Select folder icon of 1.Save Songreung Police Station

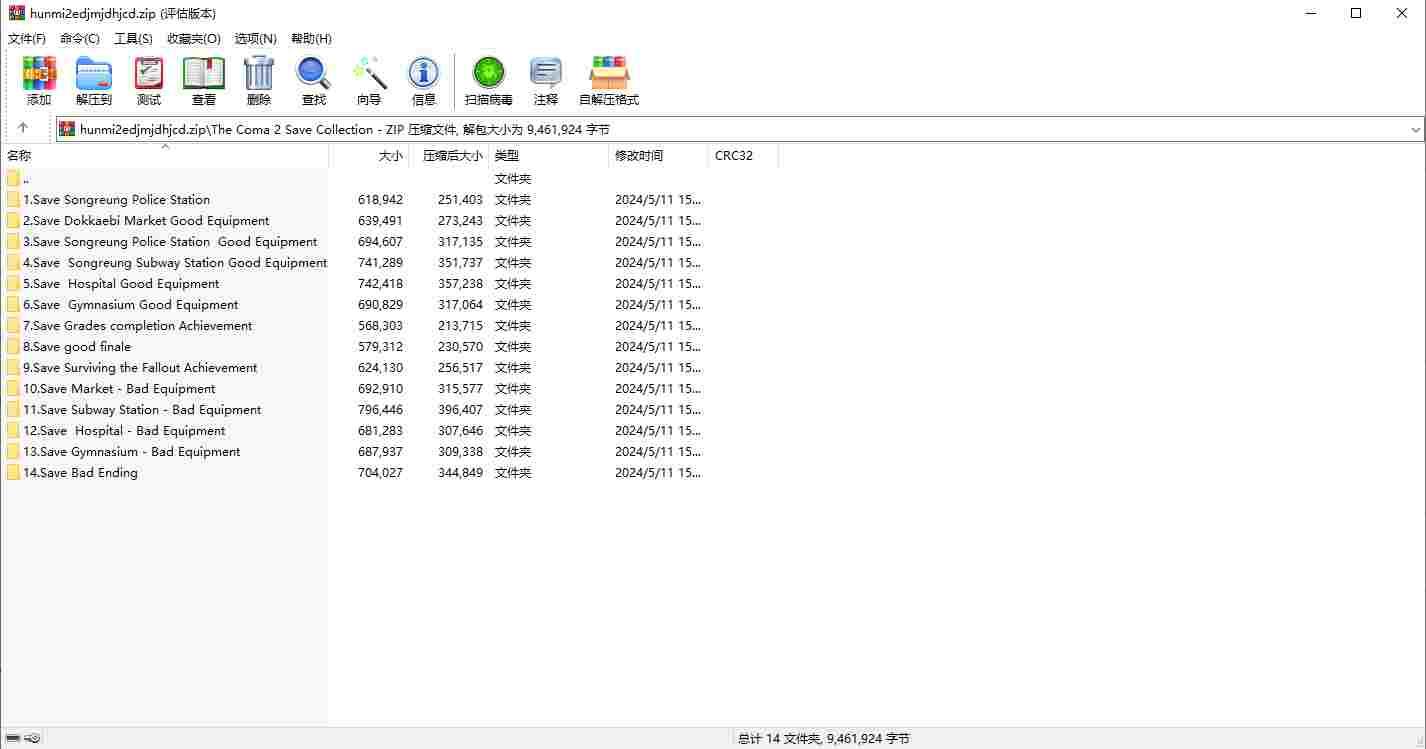(13, 200)
